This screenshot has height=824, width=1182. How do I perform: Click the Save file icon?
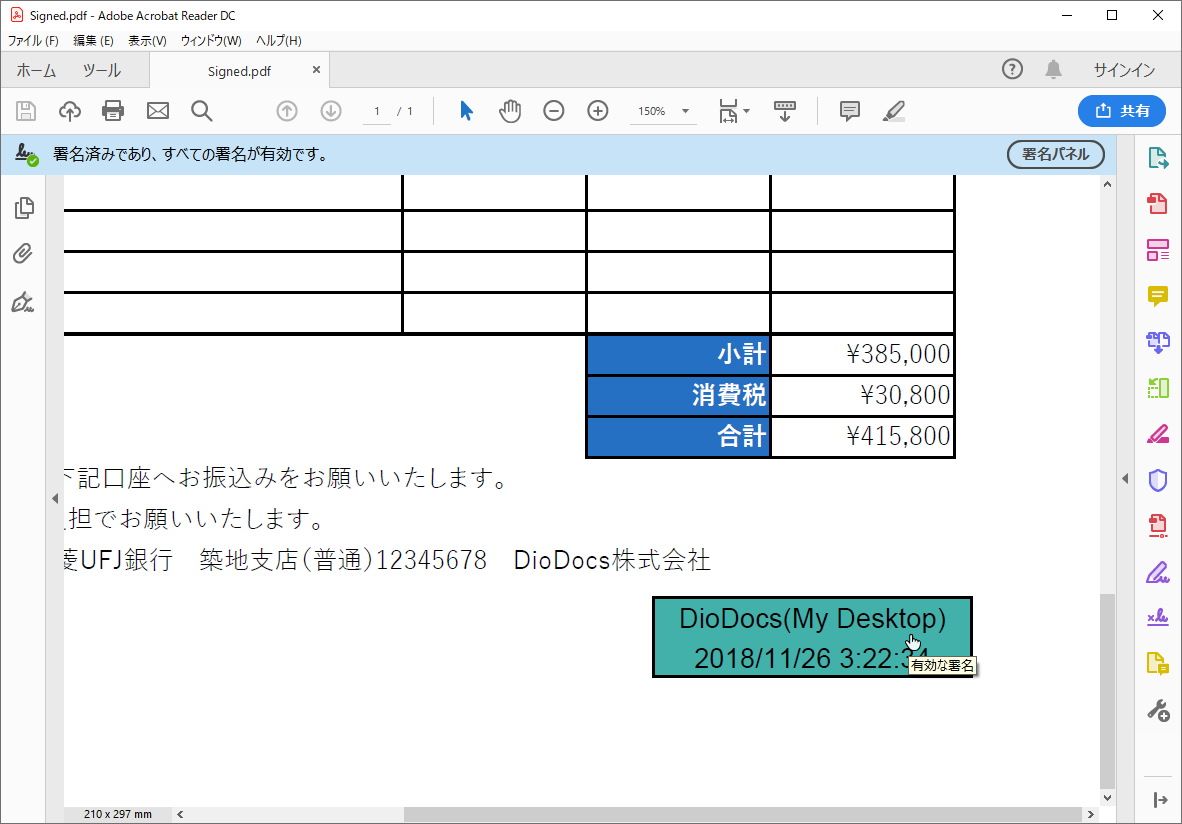pos(26,111)
